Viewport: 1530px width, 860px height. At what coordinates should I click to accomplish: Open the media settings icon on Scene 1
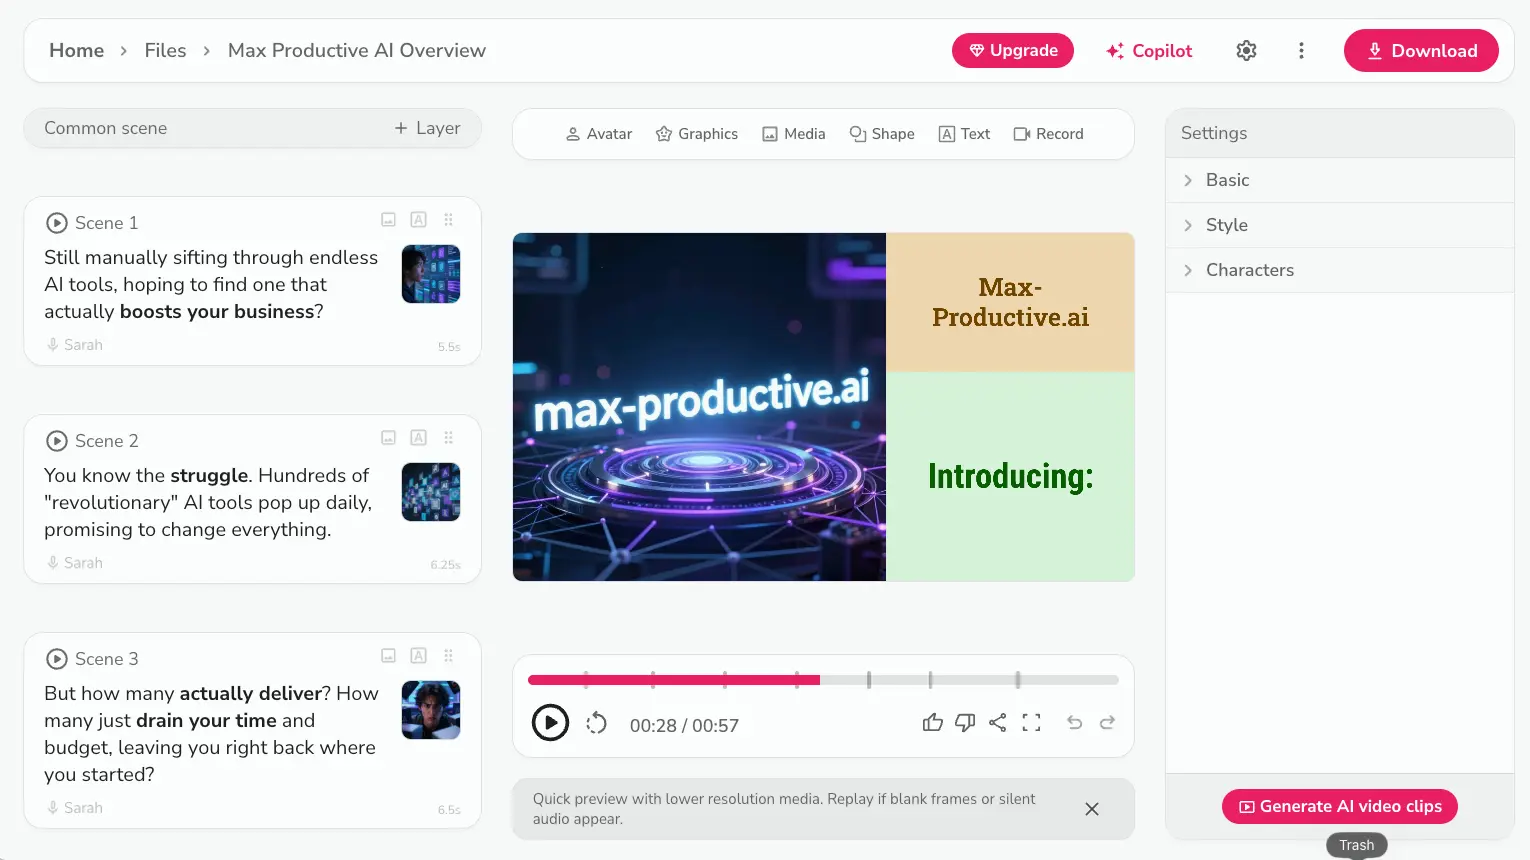click(388, 219)
